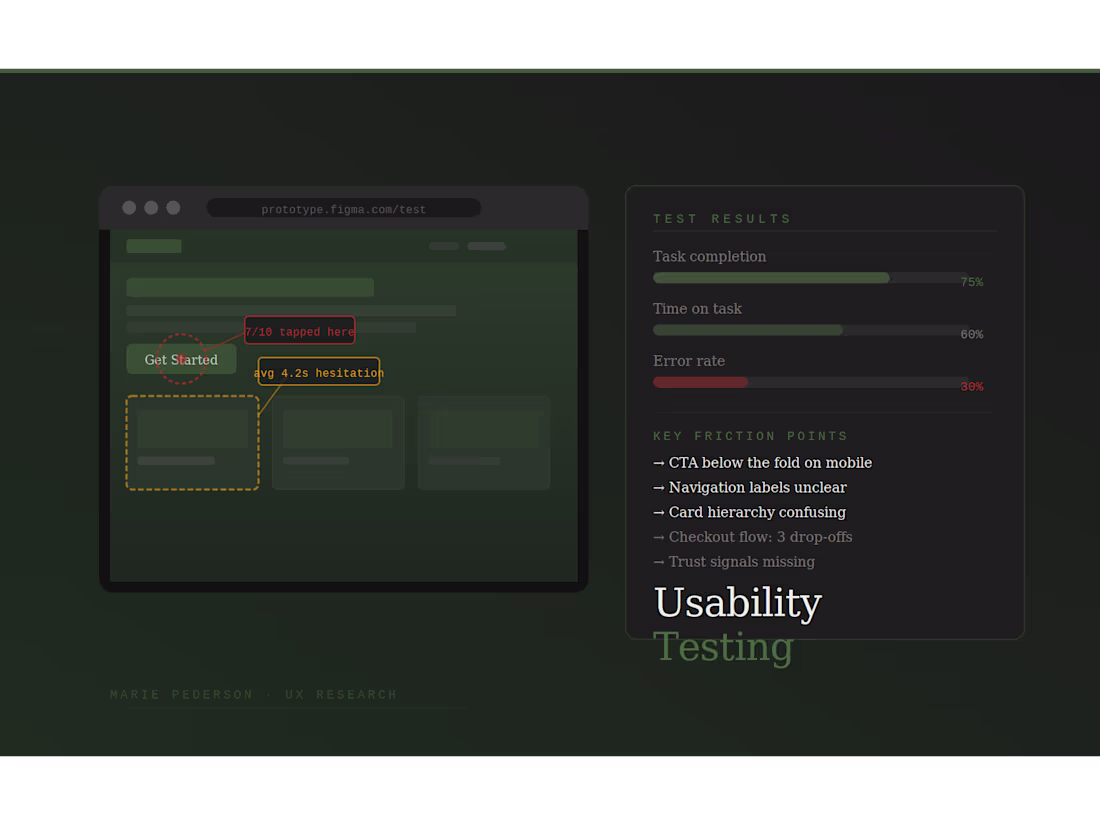
Task: Click the second nav placeholder pill in mockup header
Action: click(487, 246)
